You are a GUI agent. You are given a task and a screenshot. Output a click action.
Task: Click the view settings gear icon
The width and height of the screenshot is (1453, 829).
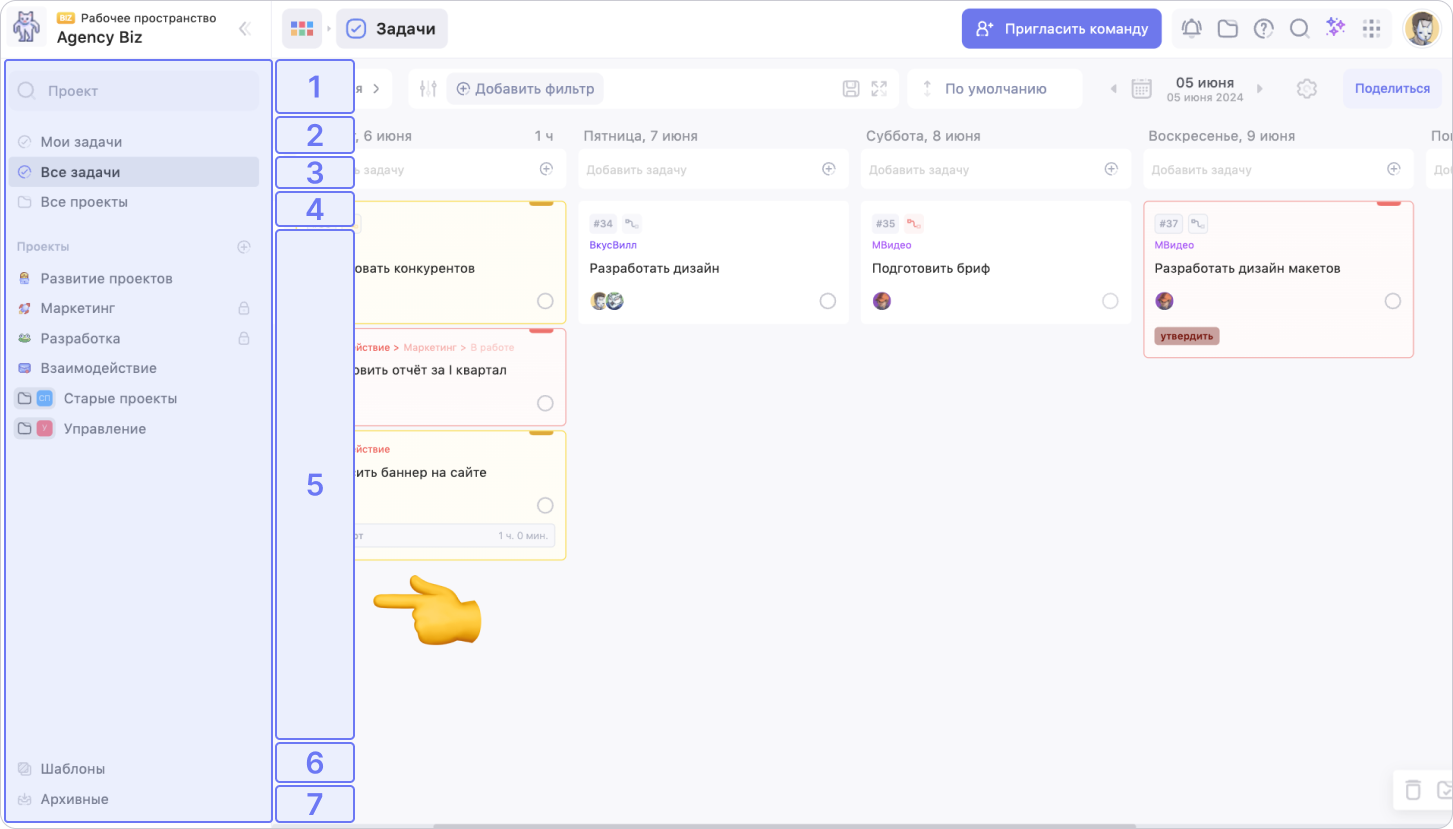coord(1306,89)
